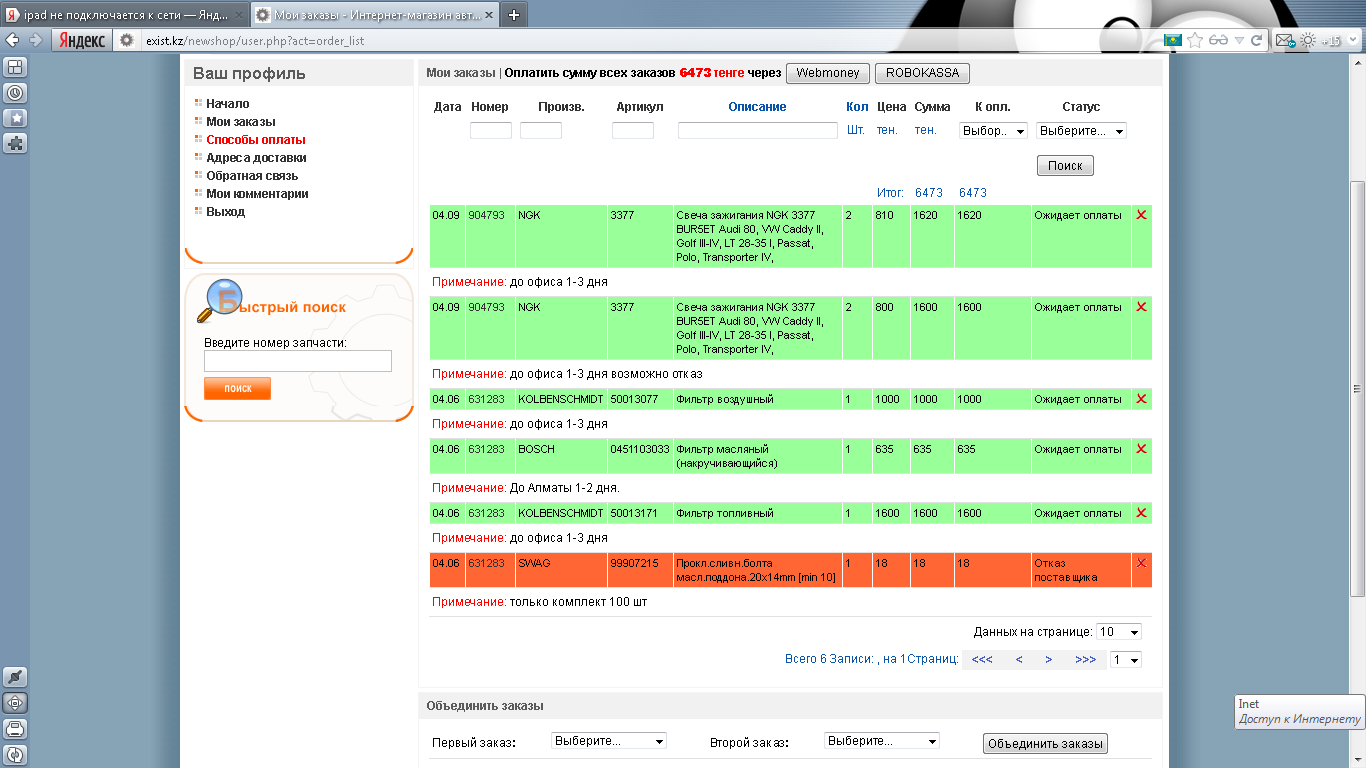
Task: Click the part number quick search field
Action: [x=298, y=361]
